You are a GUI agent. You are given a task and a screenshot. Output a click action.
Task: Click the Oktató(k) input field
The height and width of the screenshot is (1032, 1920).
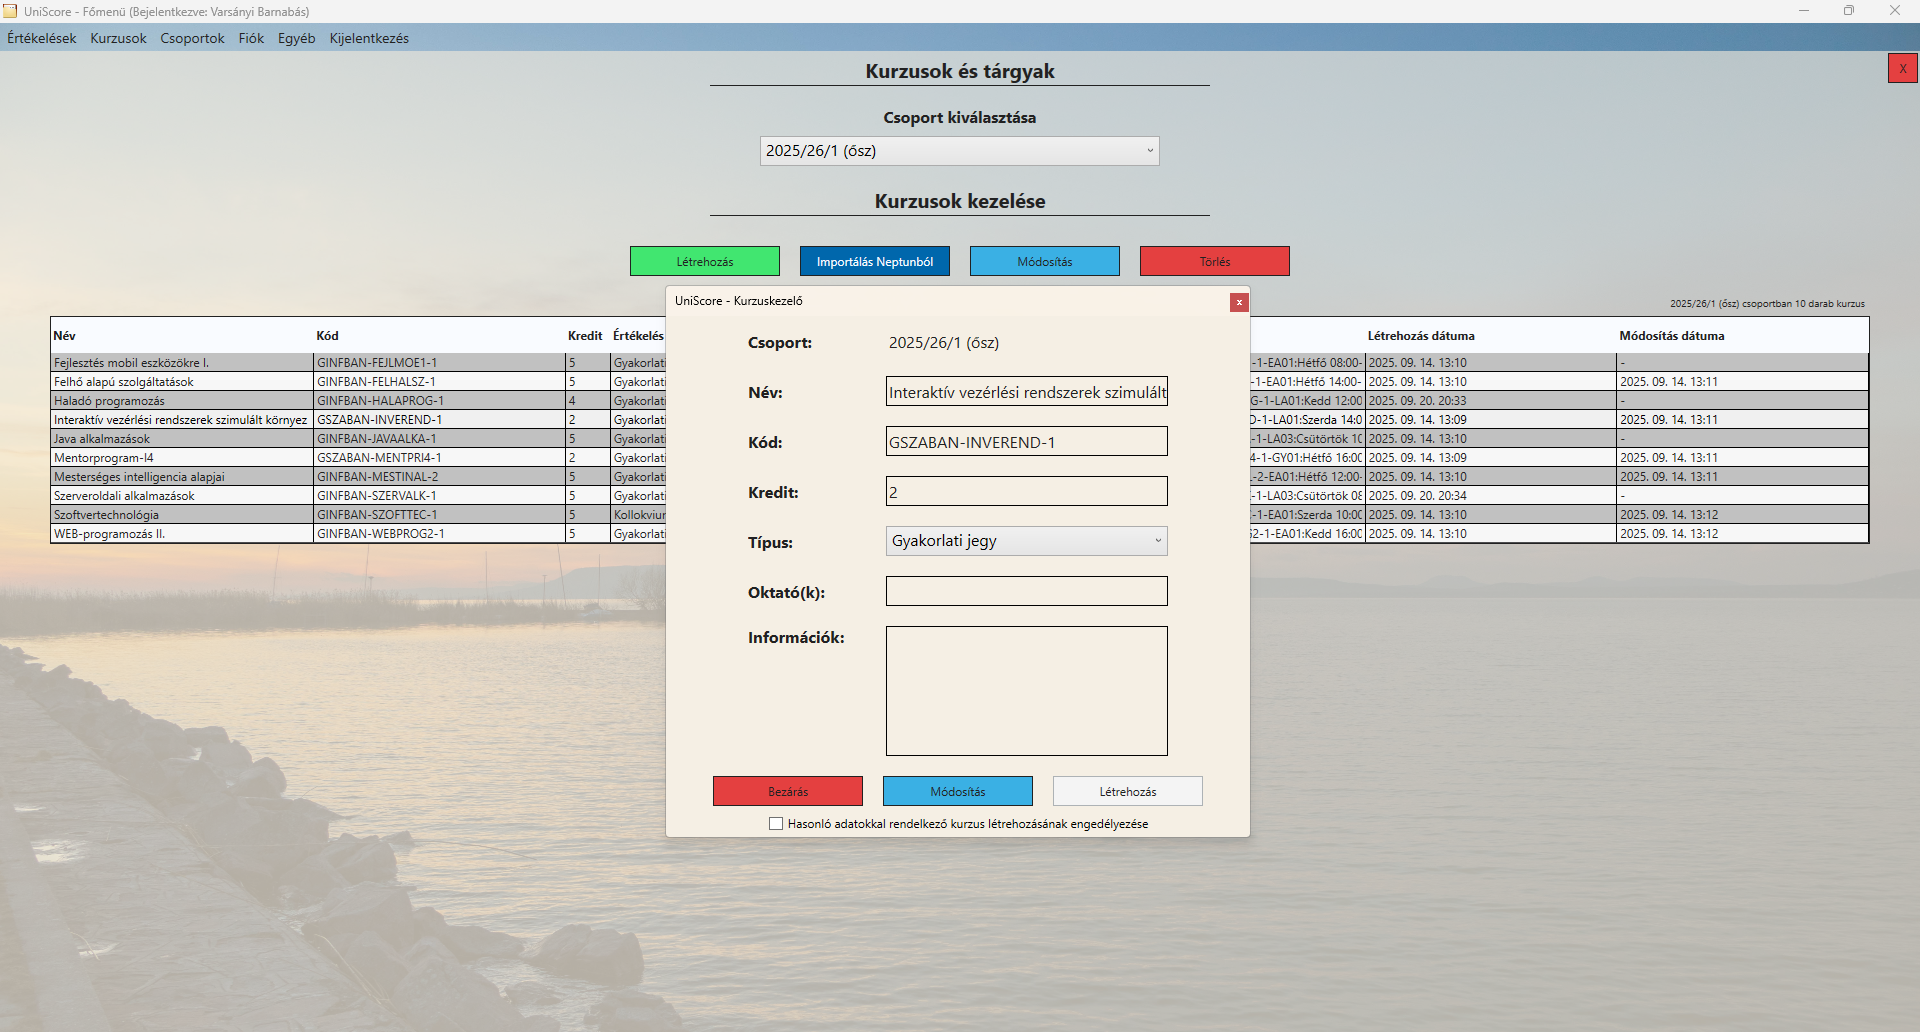pos(1026,590)
